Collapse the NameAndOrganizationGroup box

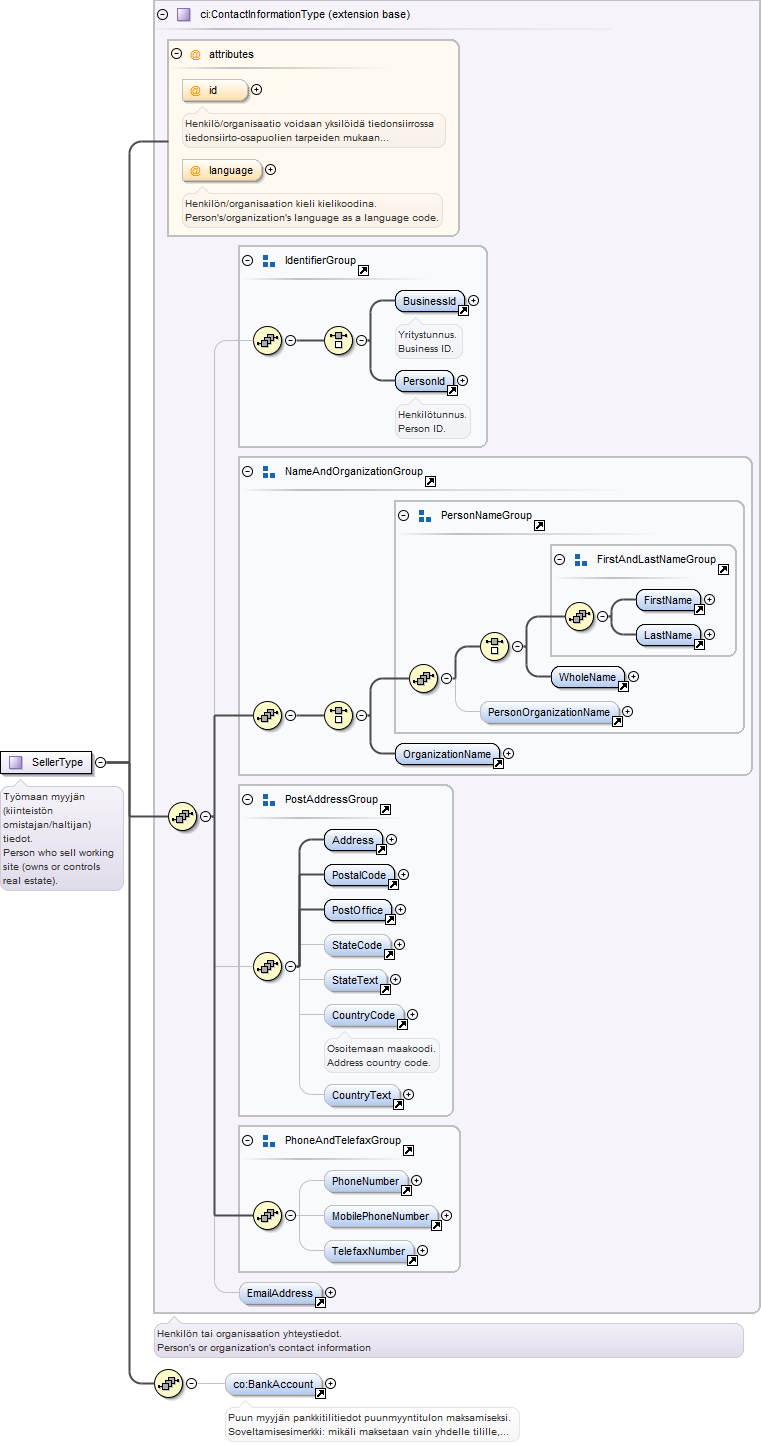coord(248,471)
